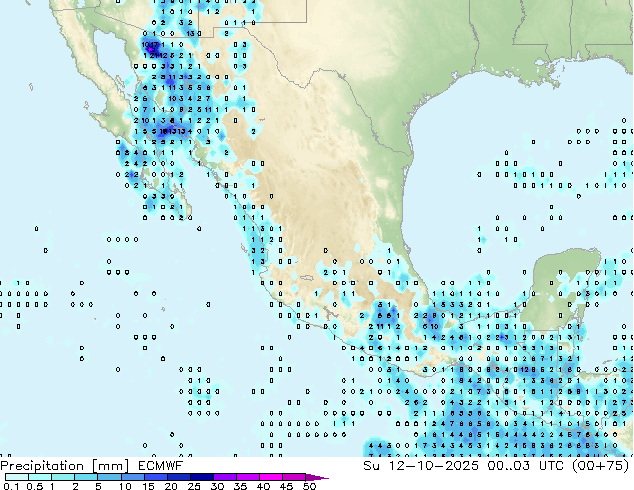
Task: Click the "ECMWF" model label
Action: (161, 466)
